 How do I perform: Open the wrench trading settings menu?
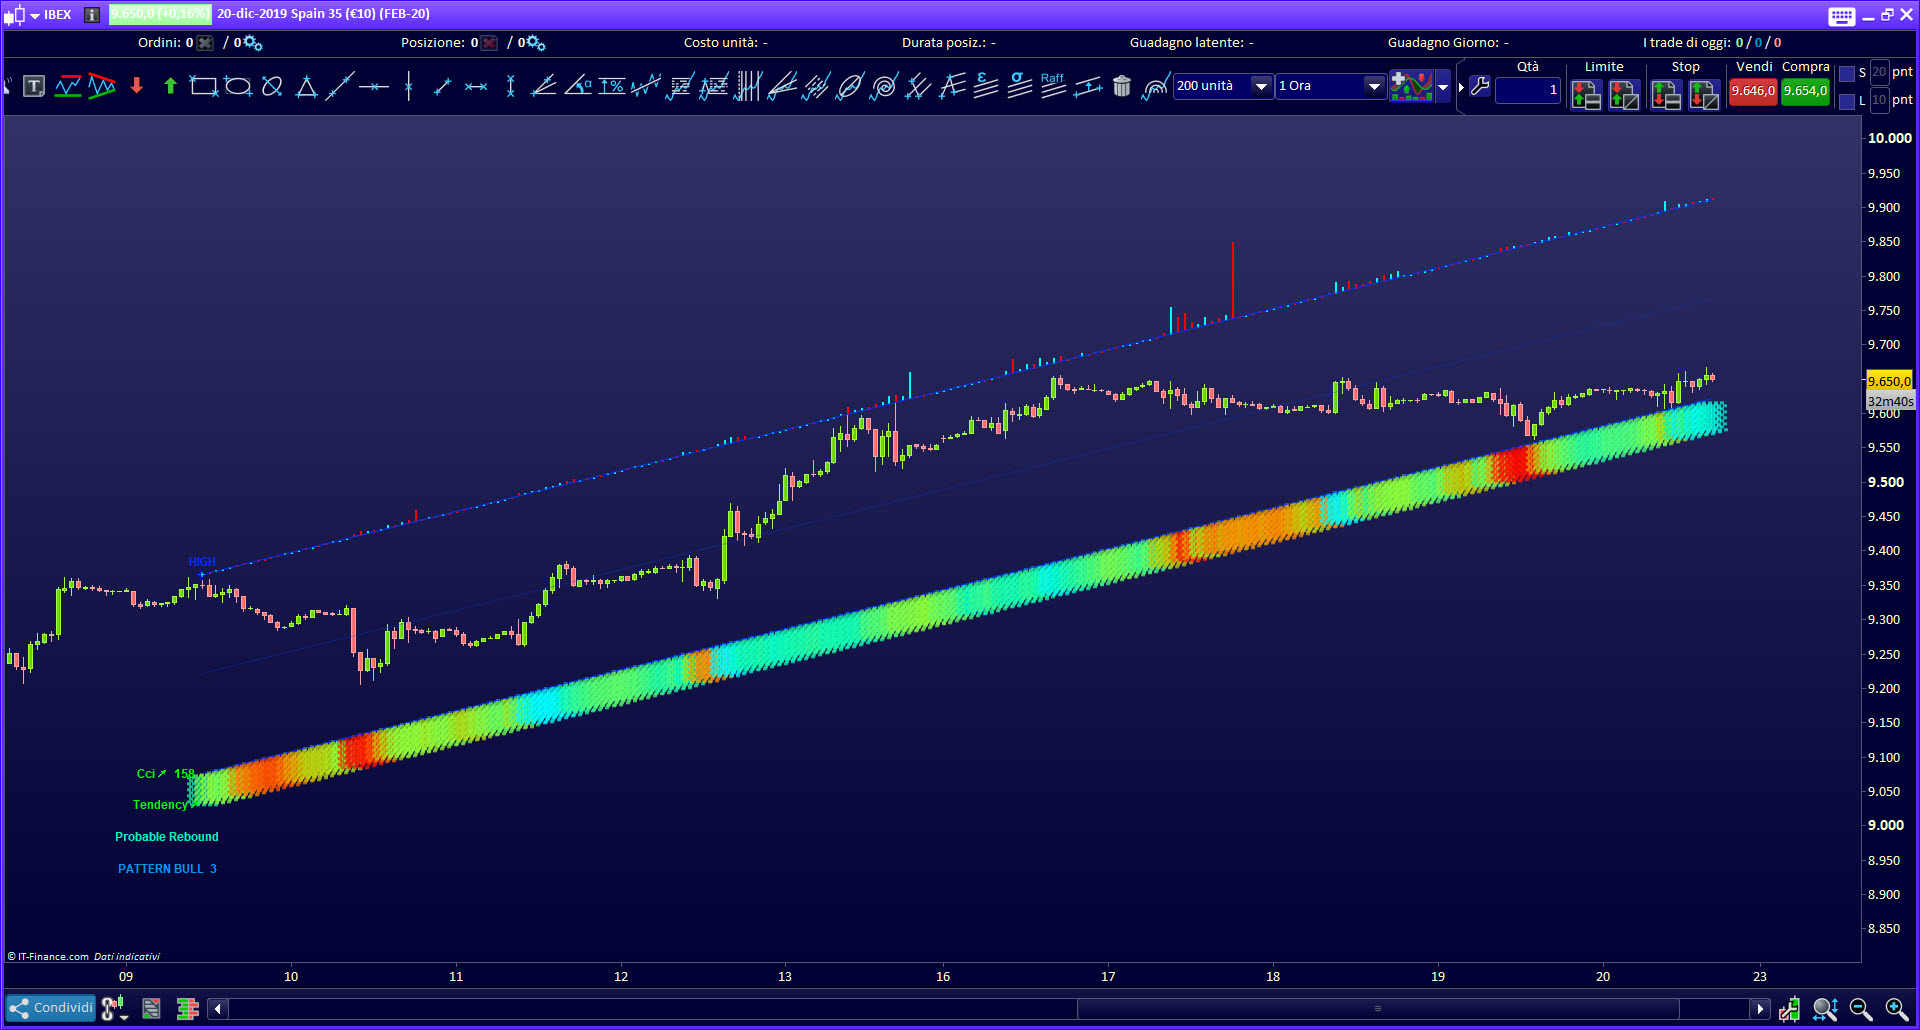point(1480,87)
